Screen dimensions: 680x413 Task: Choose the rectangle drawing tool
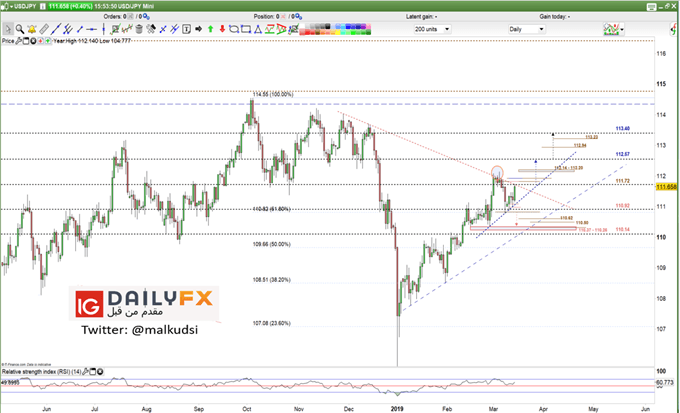tap(246, 29)
